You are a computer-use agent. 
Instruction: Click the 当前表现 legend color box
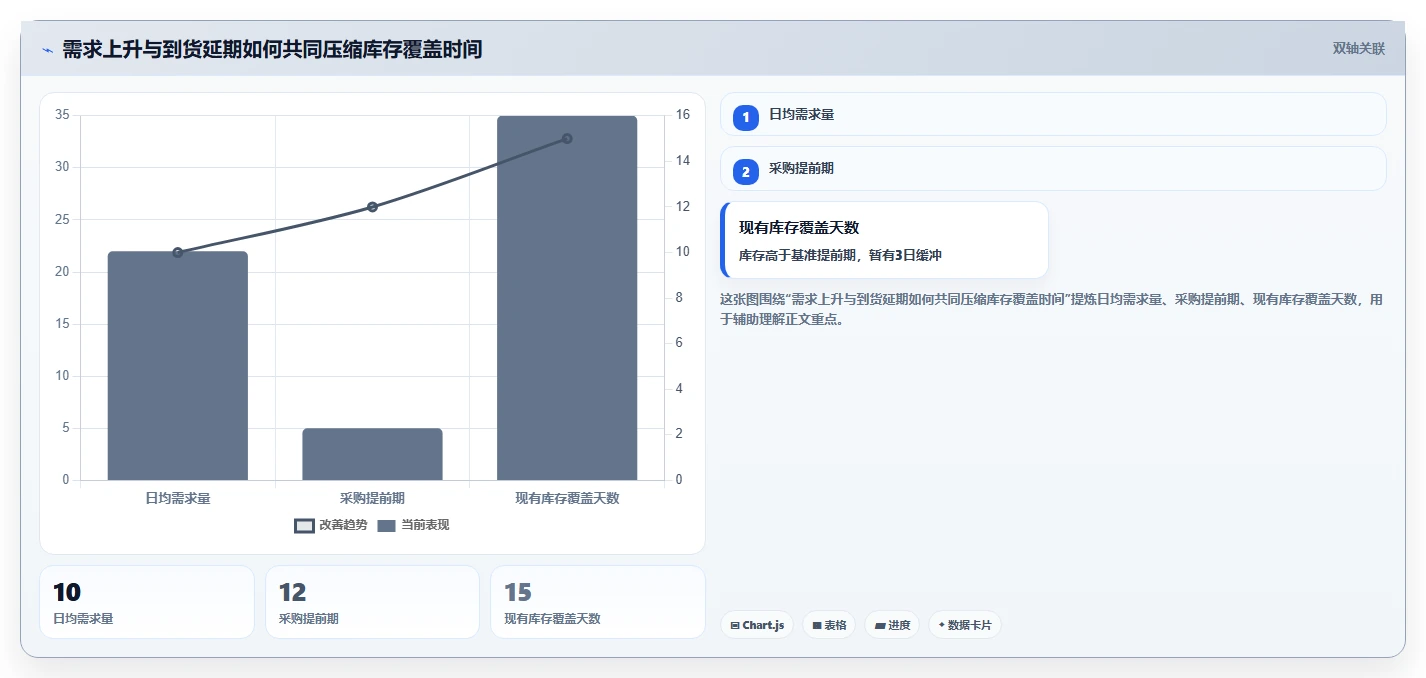tap(387, 526)
